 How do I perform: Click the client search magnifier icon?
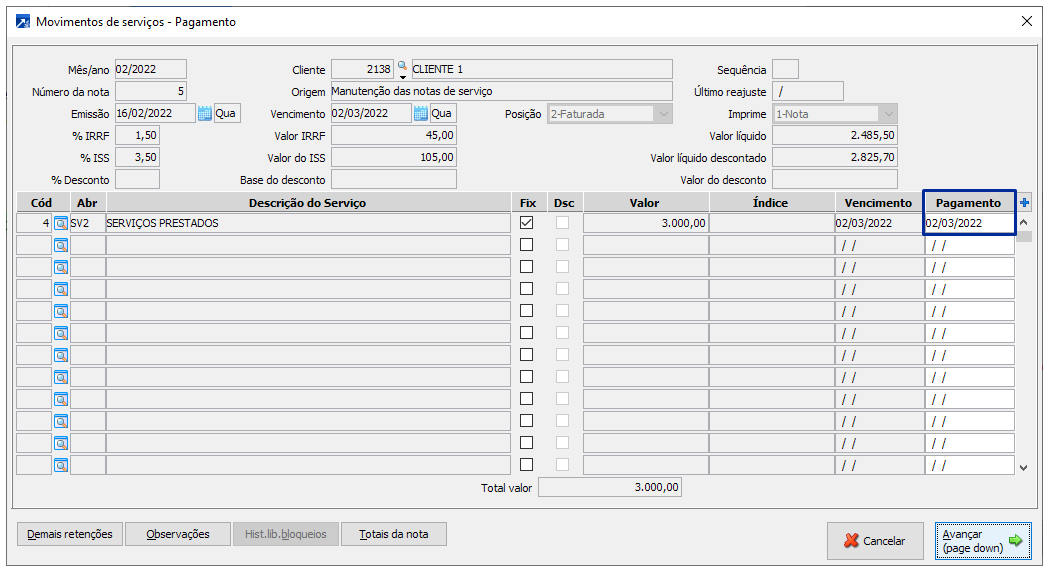pyautogui.click(x=402, y=69)
